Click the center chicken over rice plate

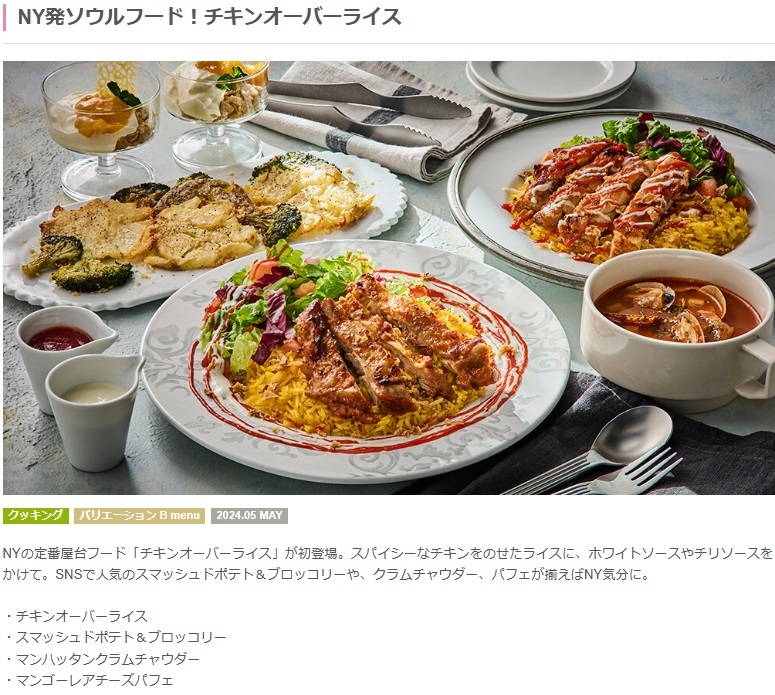pos(355,361)
